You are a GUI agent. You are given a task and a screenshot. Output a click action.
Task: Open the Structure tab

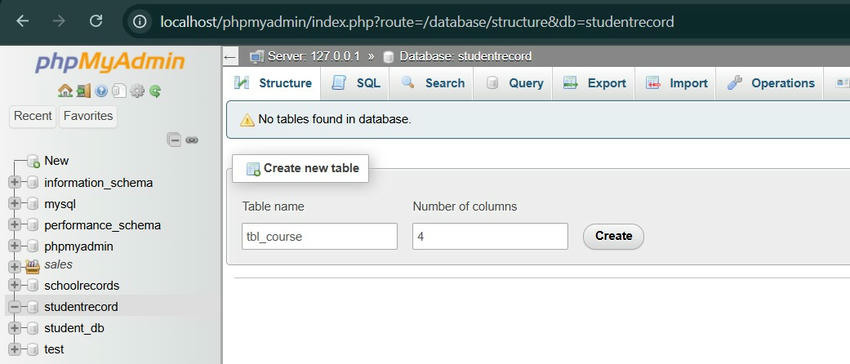[273, 83]
